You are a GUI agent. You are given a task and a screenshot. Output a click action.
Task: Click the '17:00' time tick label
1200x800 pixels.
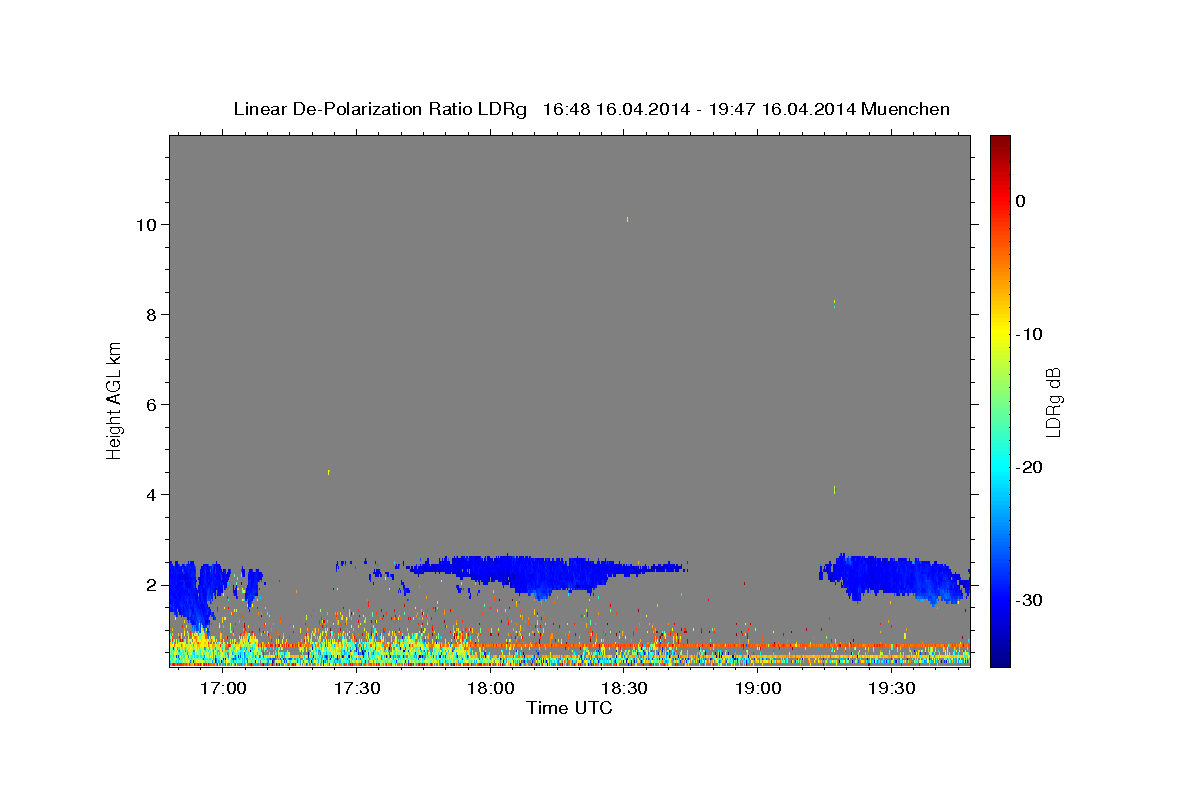223,689
